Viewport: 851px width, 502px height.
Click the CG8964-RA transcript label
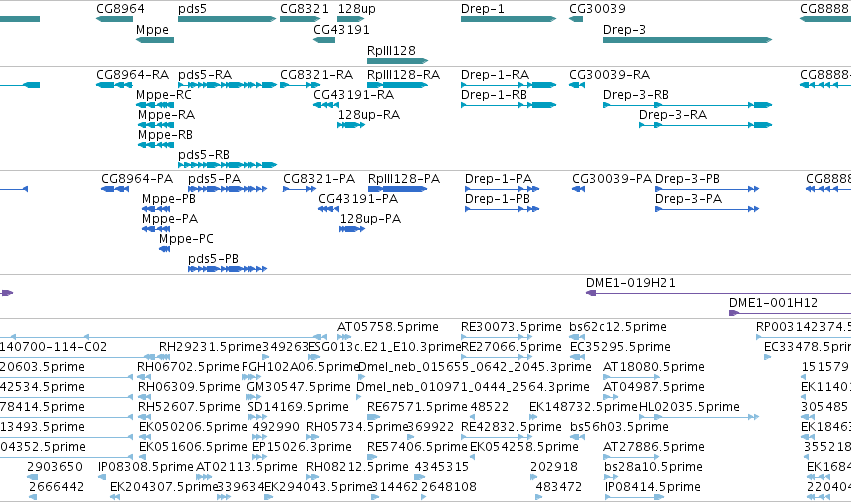click(132, 74)
